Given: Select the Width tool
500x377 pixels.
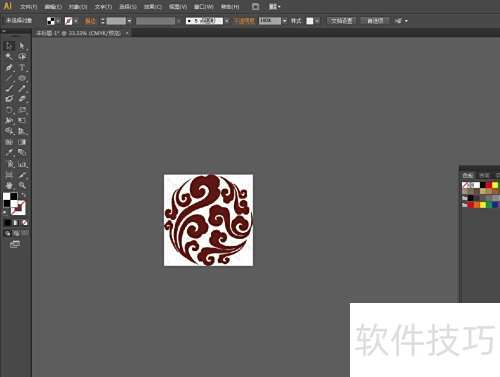Looking at the screenshot, I should [9, 120].
